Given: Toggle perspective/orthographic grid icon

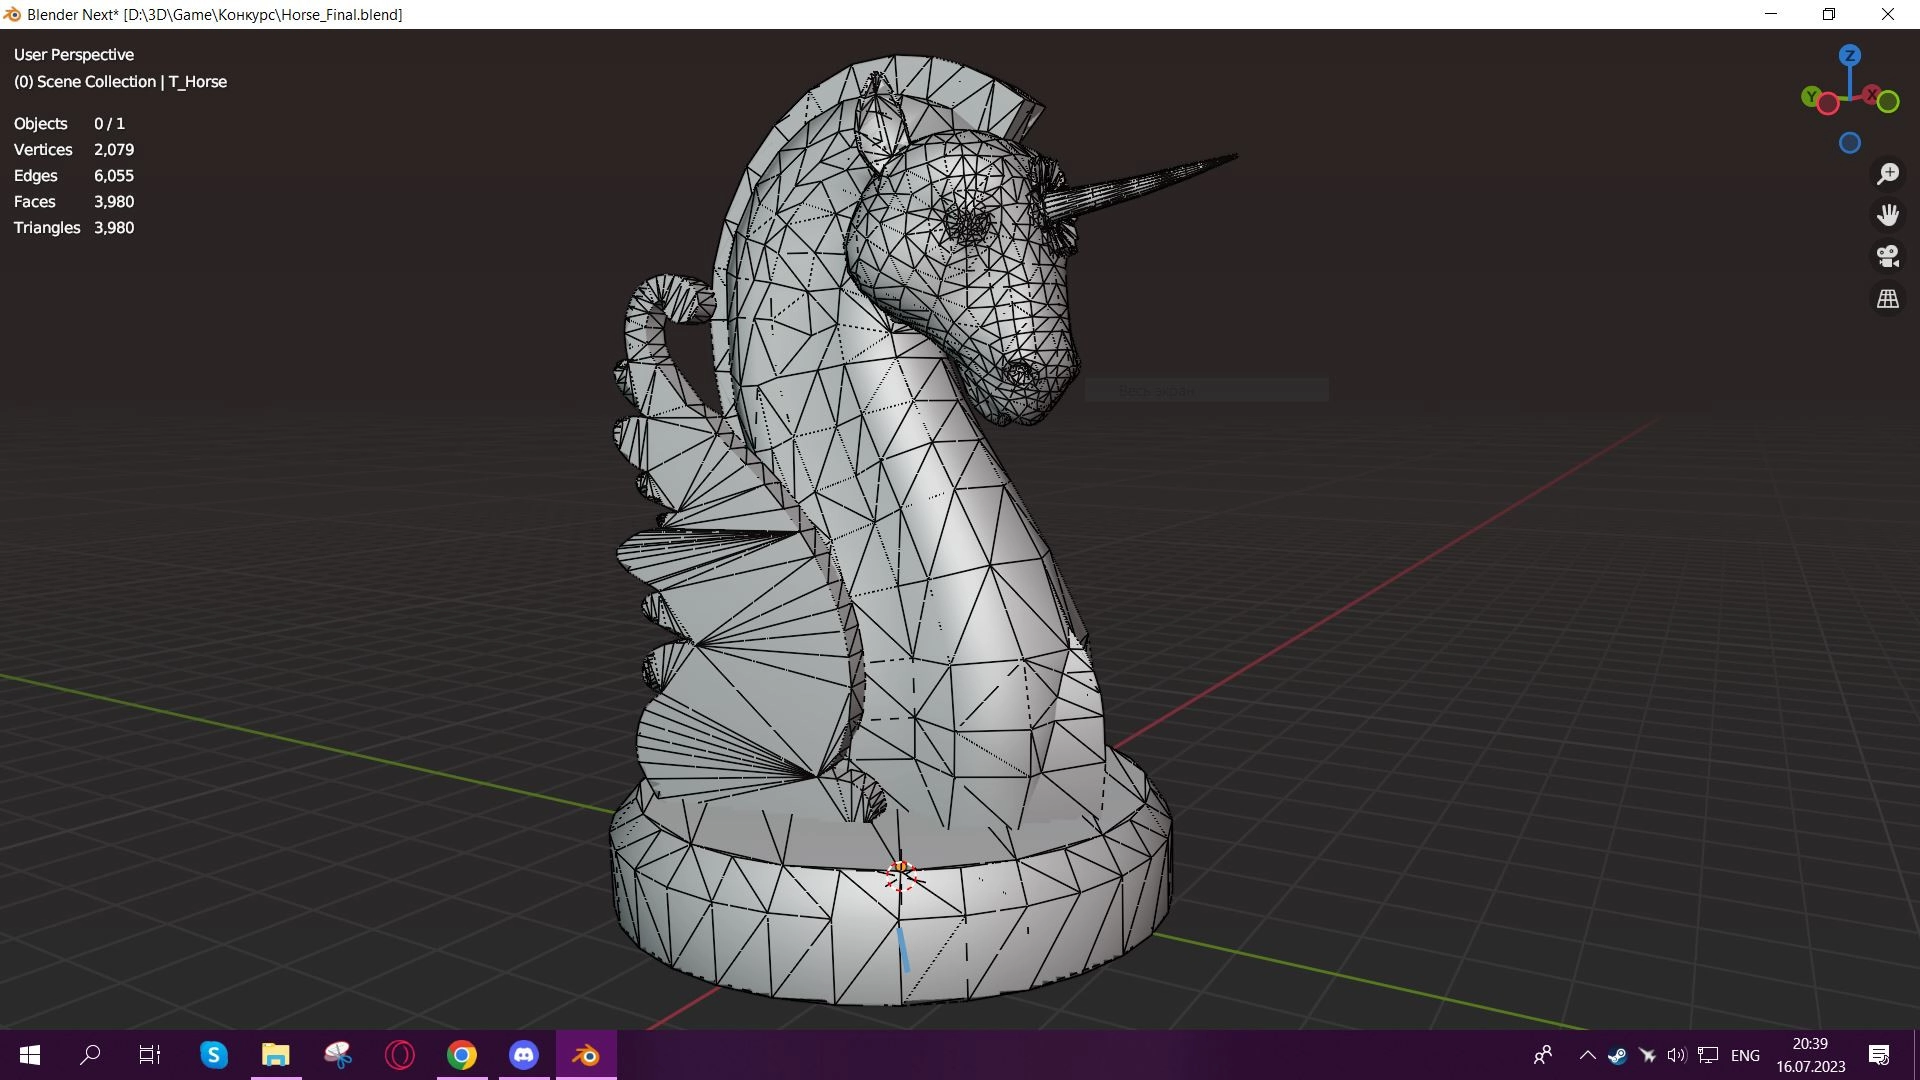Looking at the screenshot, I should [1888, 299].
